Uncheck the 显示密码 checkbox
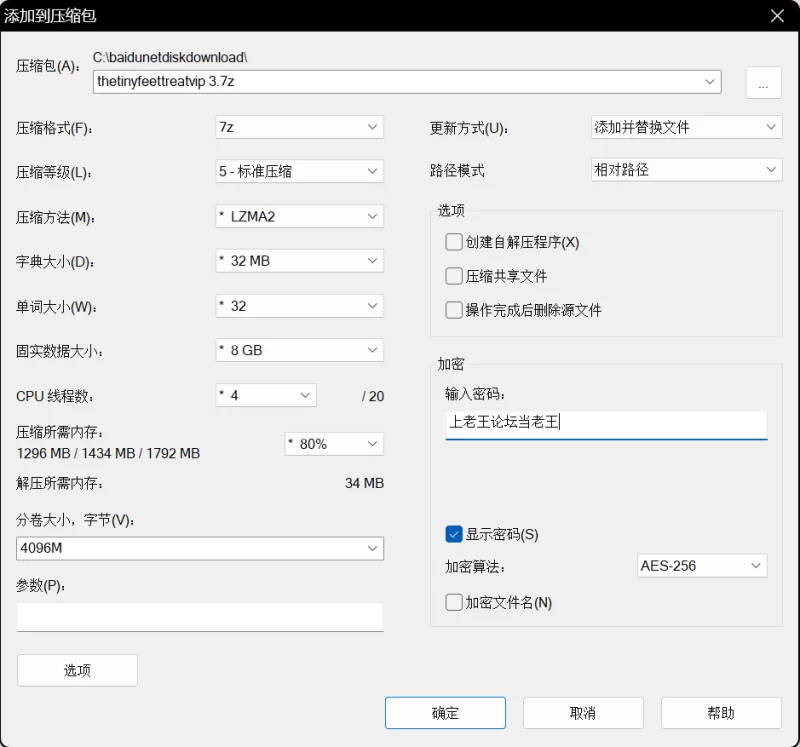 click(454, 534)
